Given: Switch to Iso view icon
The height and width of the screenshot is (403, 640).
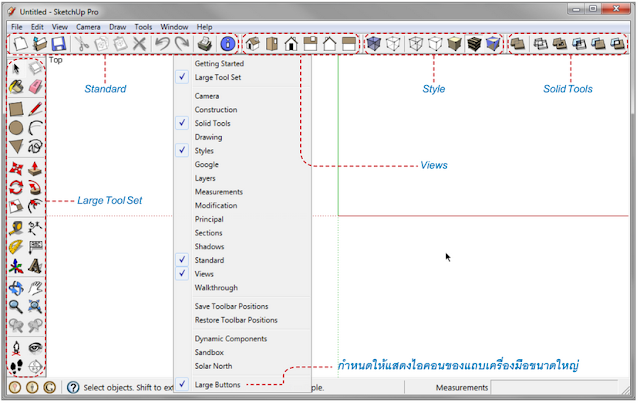Looking at the screenshot, I should [x=253, y=44].
